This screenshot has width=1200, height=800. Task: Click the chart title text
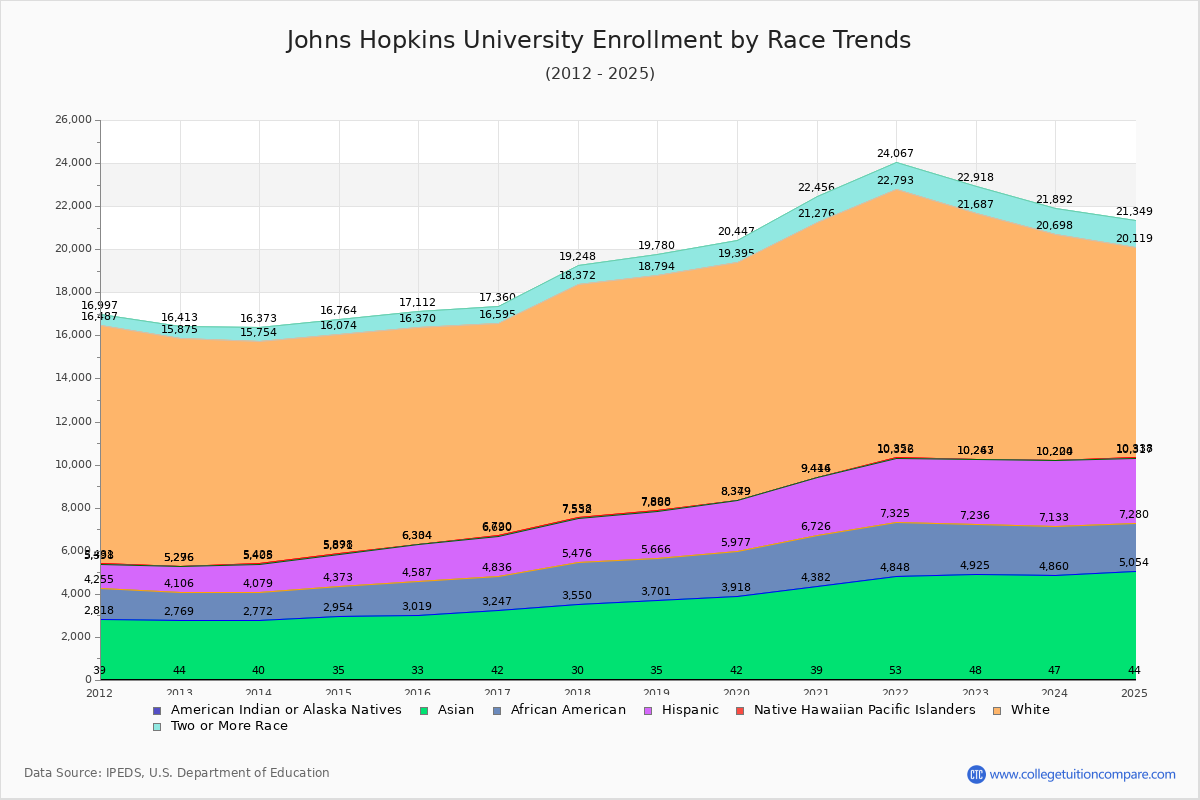point(599,40)
